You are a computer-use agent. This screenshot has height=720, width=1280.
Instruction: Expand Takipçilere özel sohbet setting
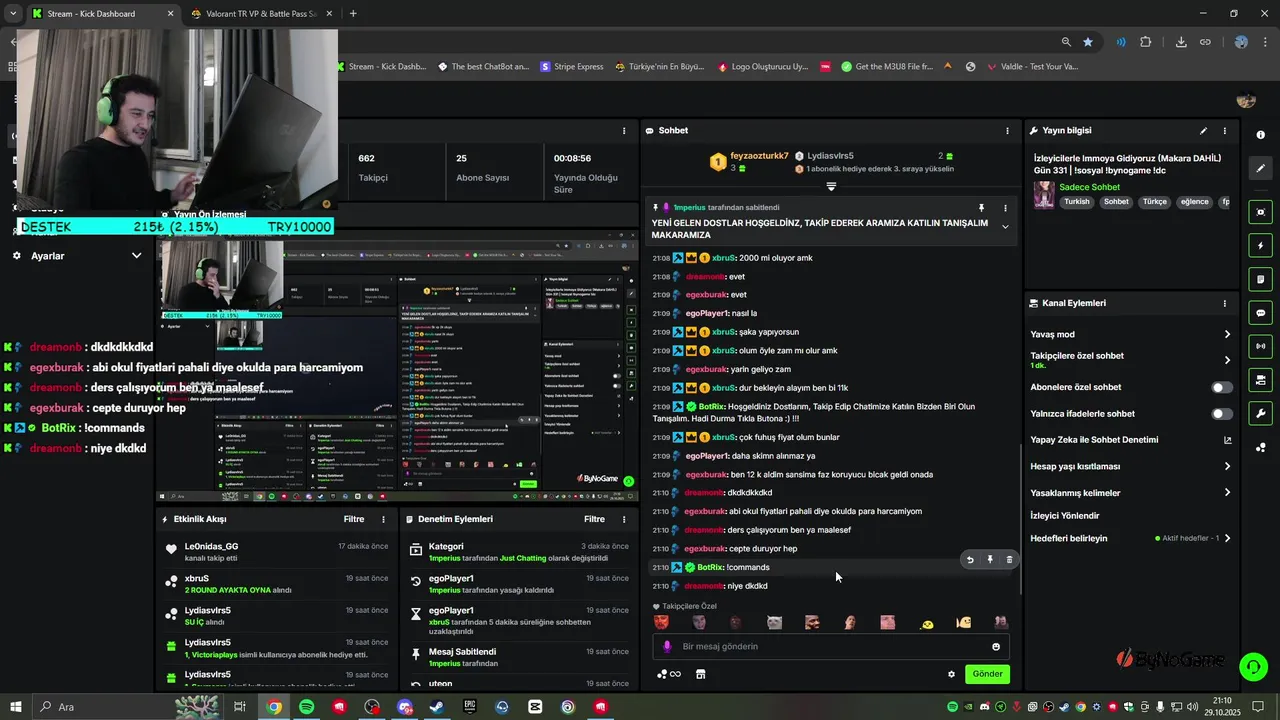coord(1227,360)
